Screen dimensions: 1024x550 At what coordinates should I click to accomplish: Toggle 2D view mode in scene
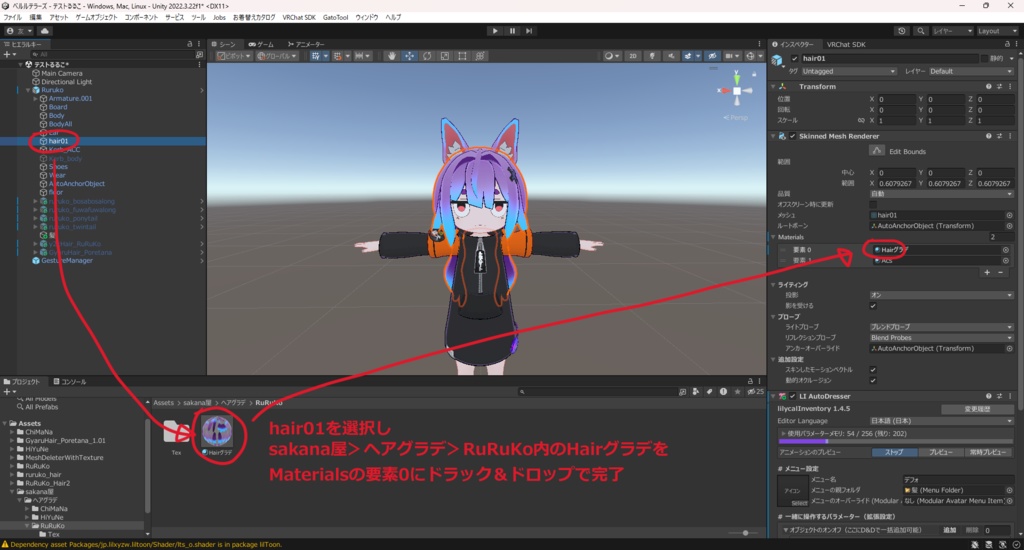pos(633,56)
